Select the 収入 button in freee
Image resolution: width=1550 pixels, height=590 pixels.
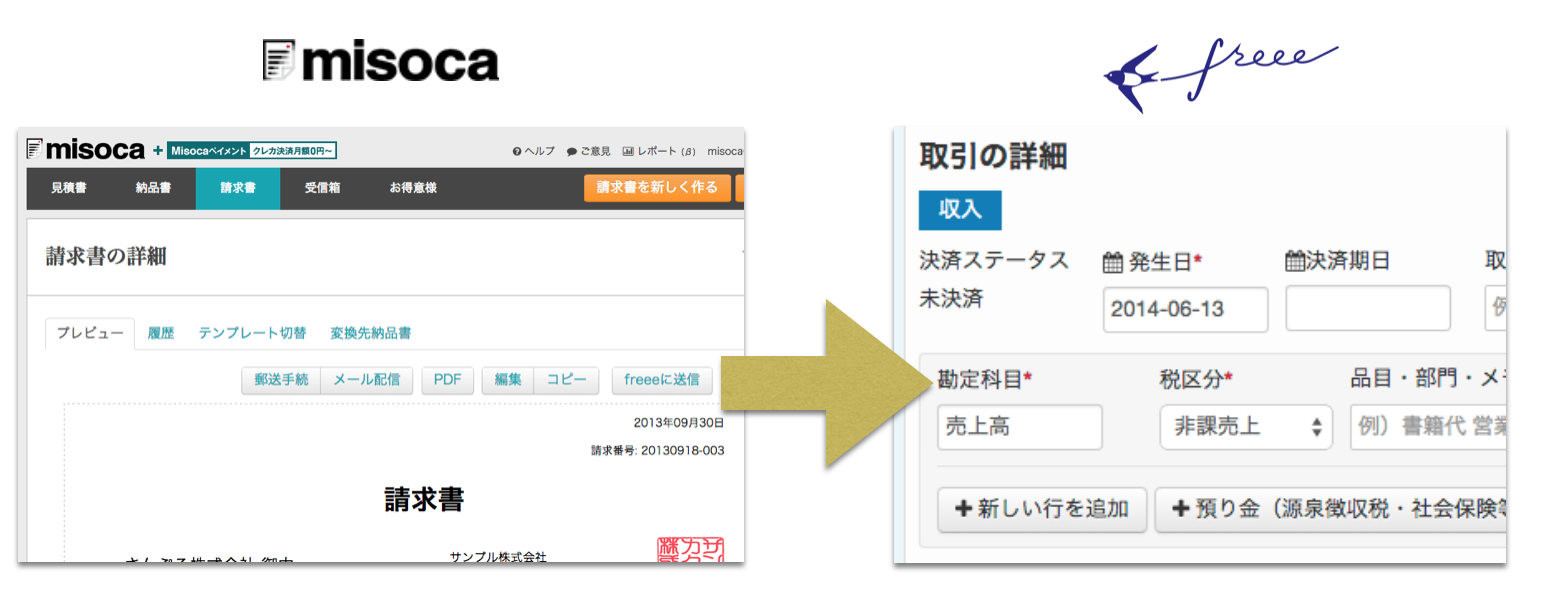click(x=960, y=210)
